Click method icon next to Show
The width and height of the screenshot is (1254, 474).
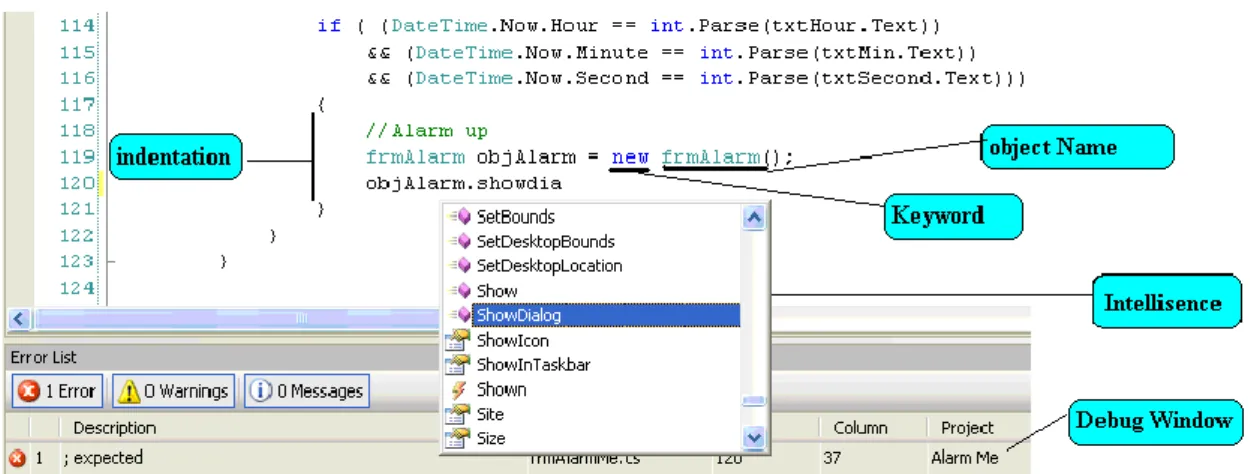tap(460, 291)
